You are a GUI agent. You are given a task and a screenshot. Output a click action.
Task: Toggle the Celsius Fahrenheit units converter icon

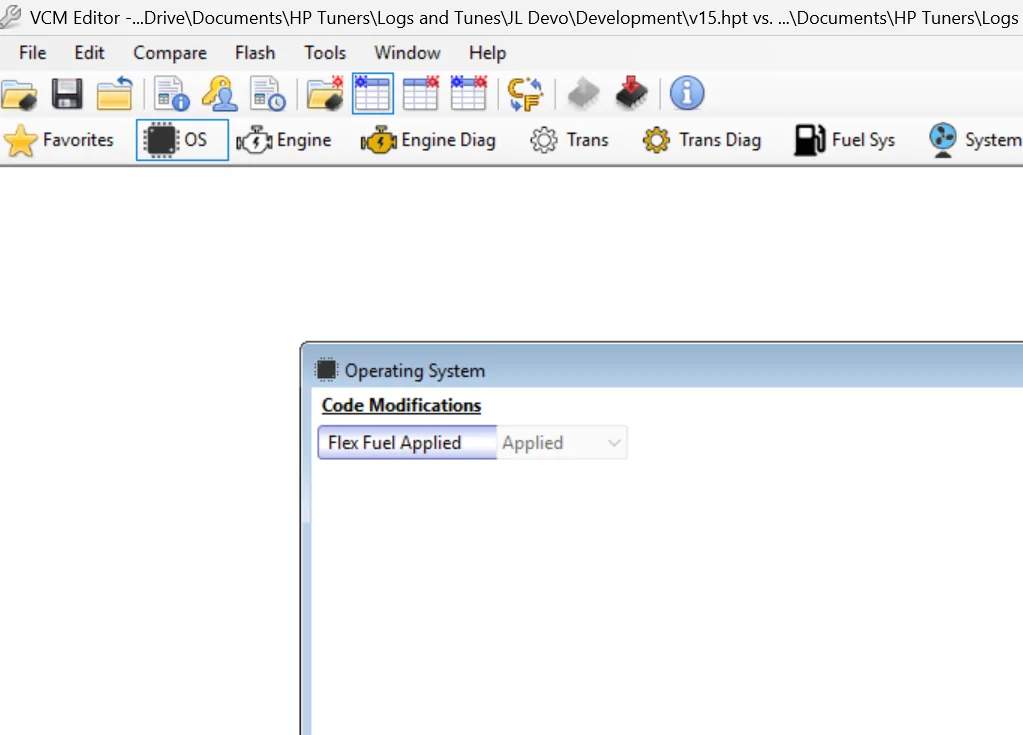coord(525,94)
